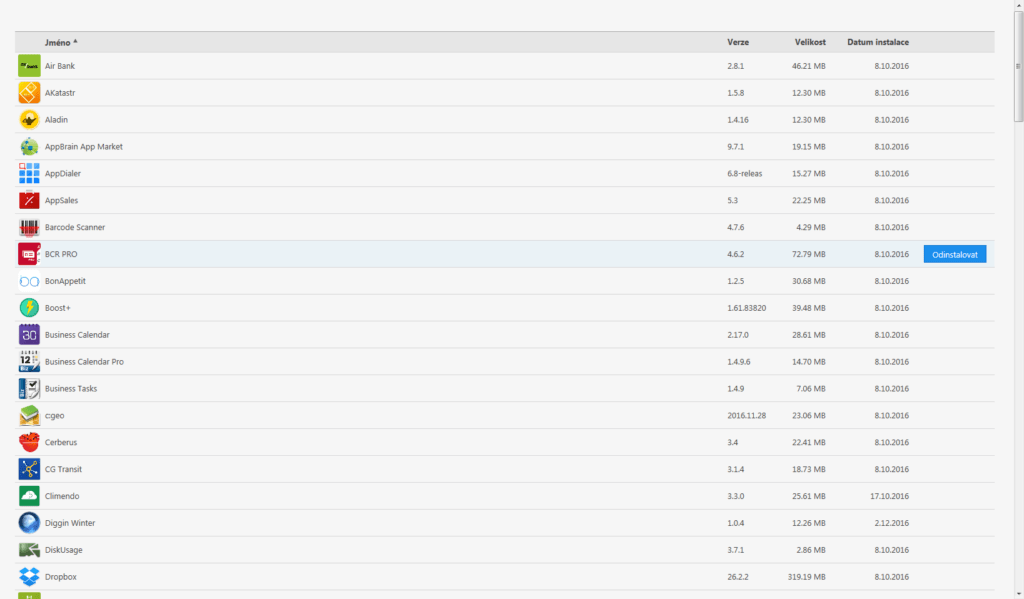
Task: Select the Dropbox icon
Action: [x=29, y=577]
